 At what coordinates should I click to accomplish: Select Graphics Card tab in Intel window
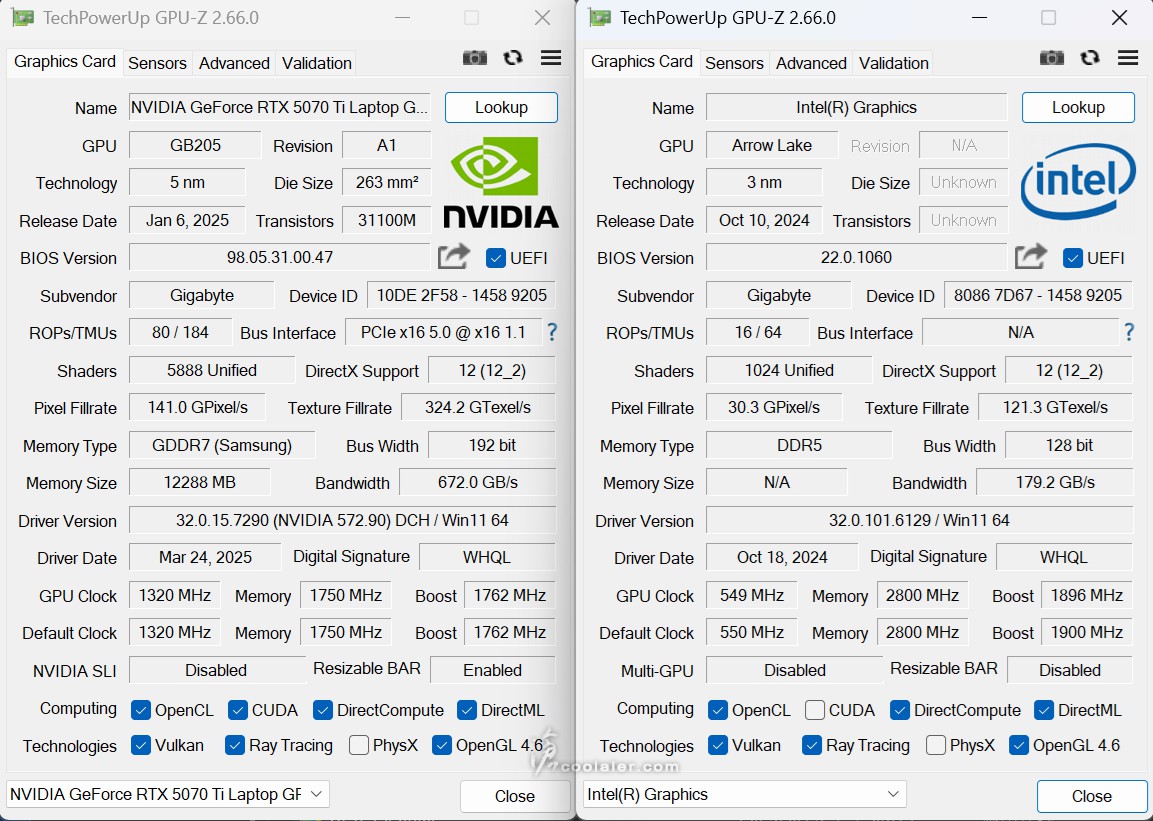(x=642, y=62)
